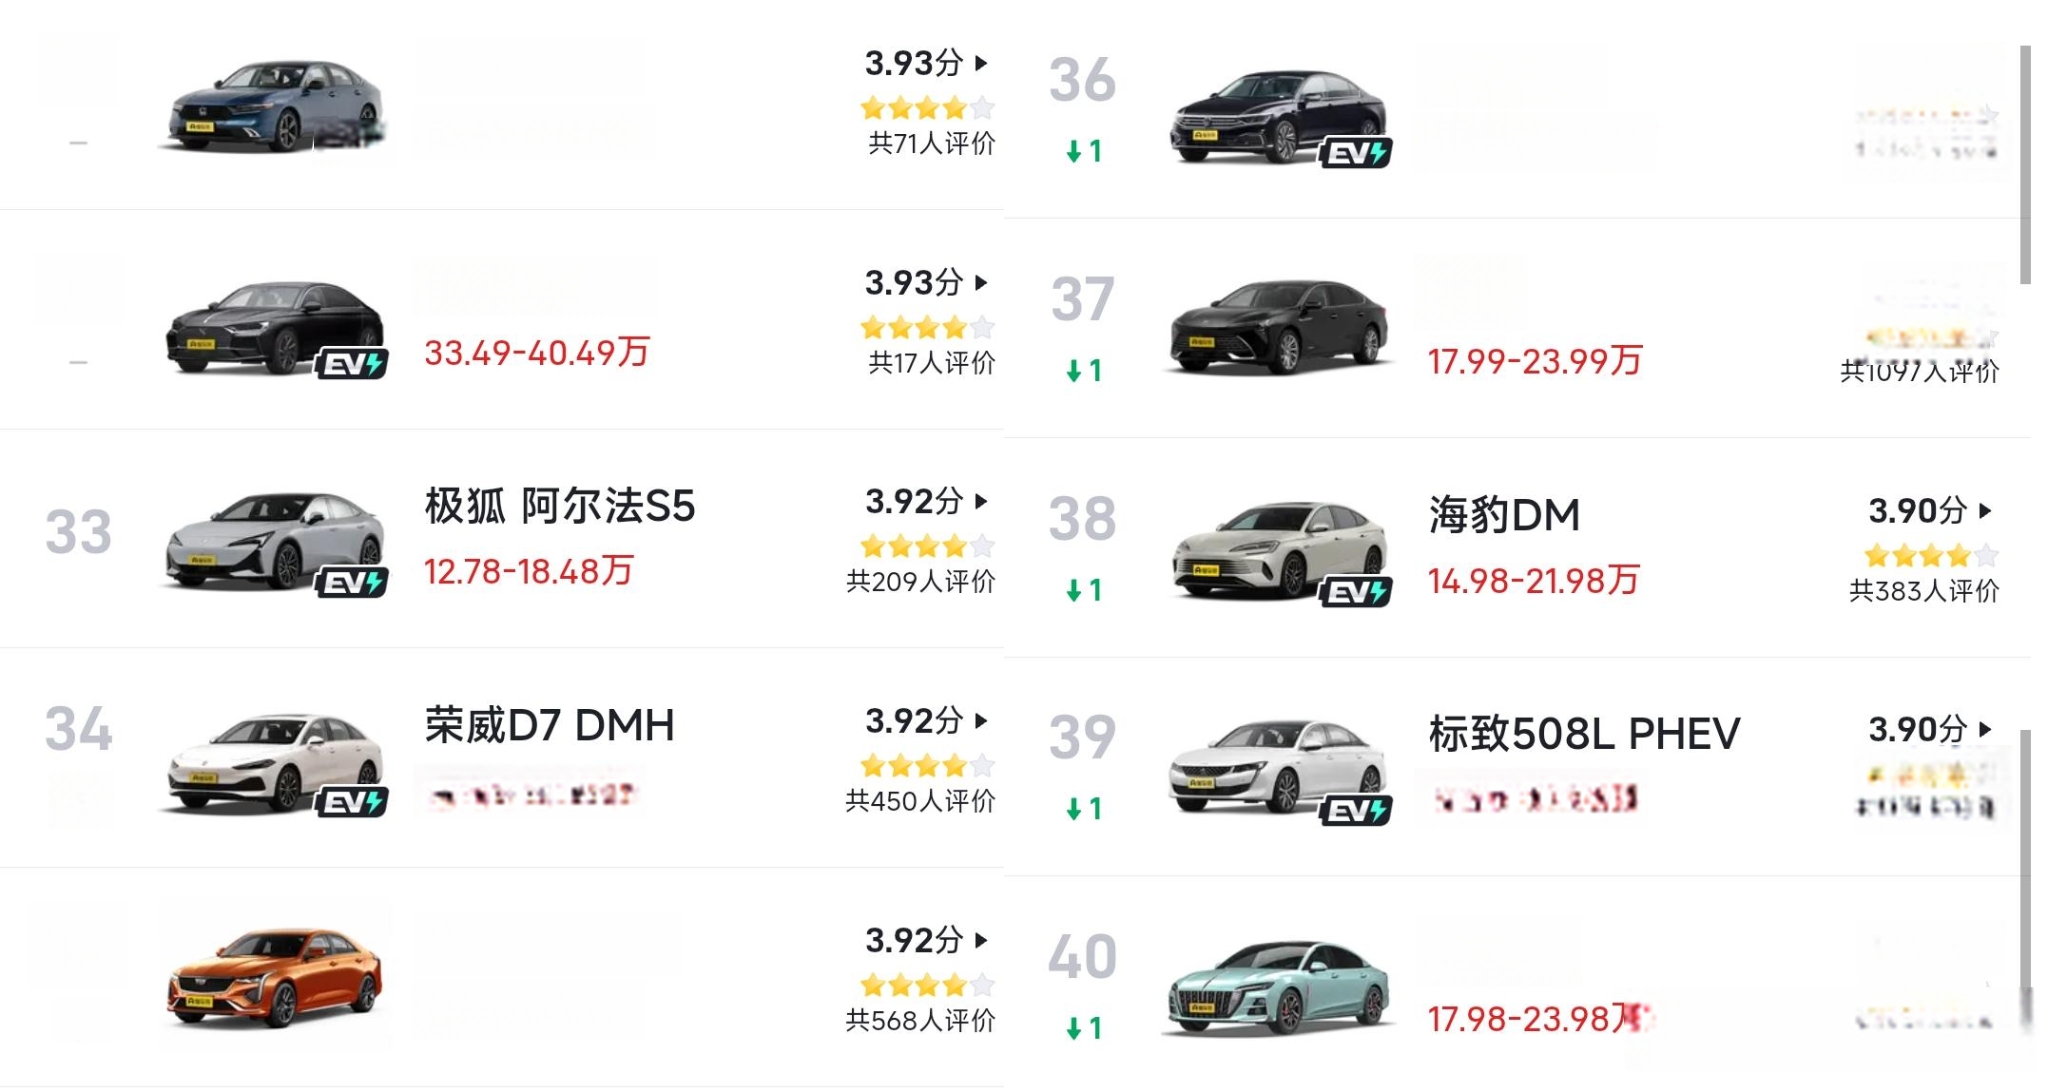Image resolution: width=2048 pixels, height=1092 pixels.
Task: Click the green down arrow under rank 40
Action: click(1074, 1029)
